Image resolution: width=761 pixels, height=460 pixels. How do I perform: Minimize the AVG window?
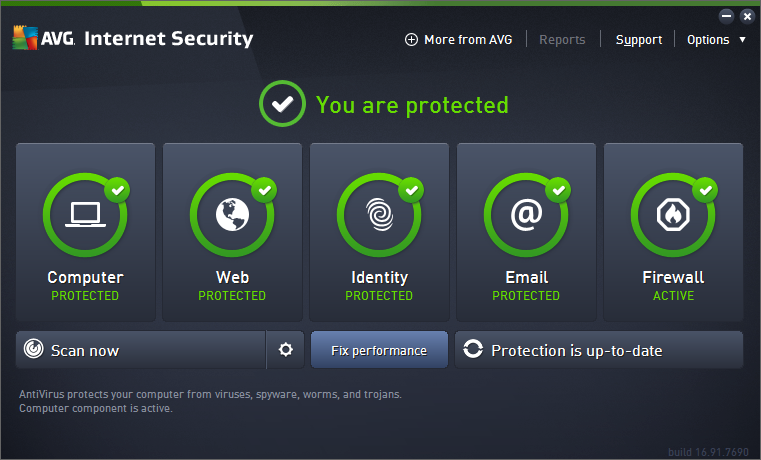[727, 16]
